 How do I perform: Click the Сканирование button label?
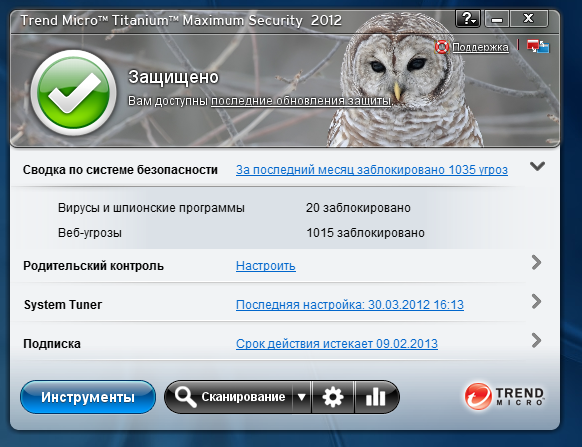243,397
